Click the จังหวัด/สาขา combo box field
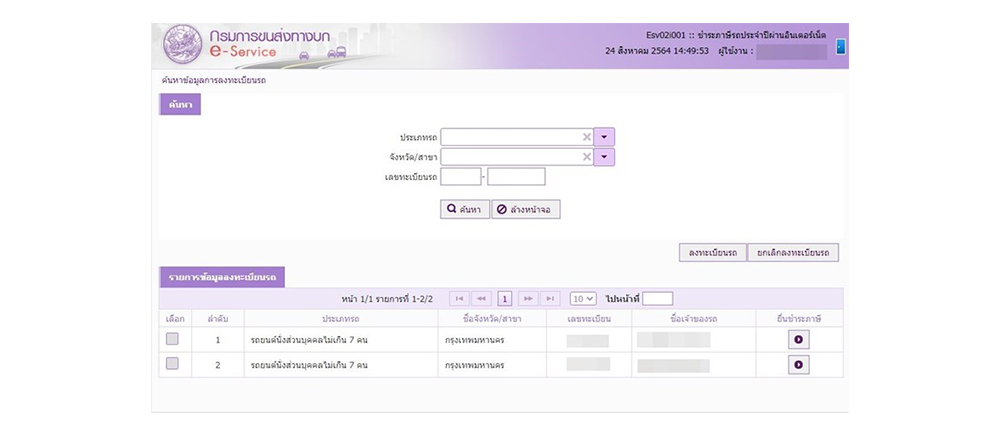The image size is (1000, 436). [517, 157]
